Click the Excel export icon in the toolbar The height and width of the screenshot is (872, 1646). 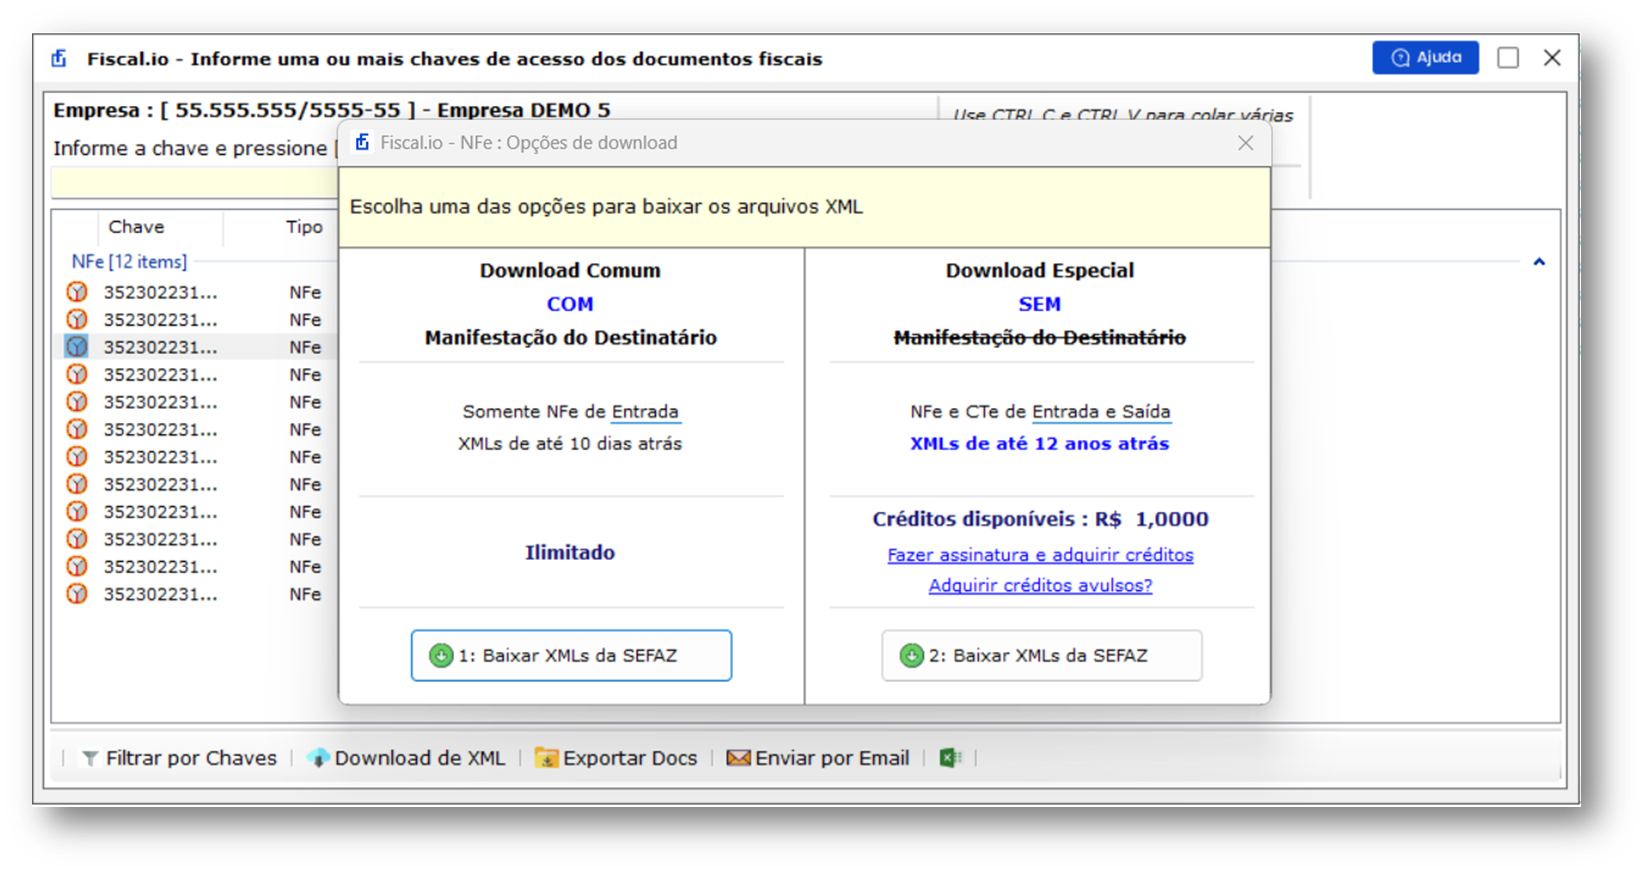[x=950, y=758]
